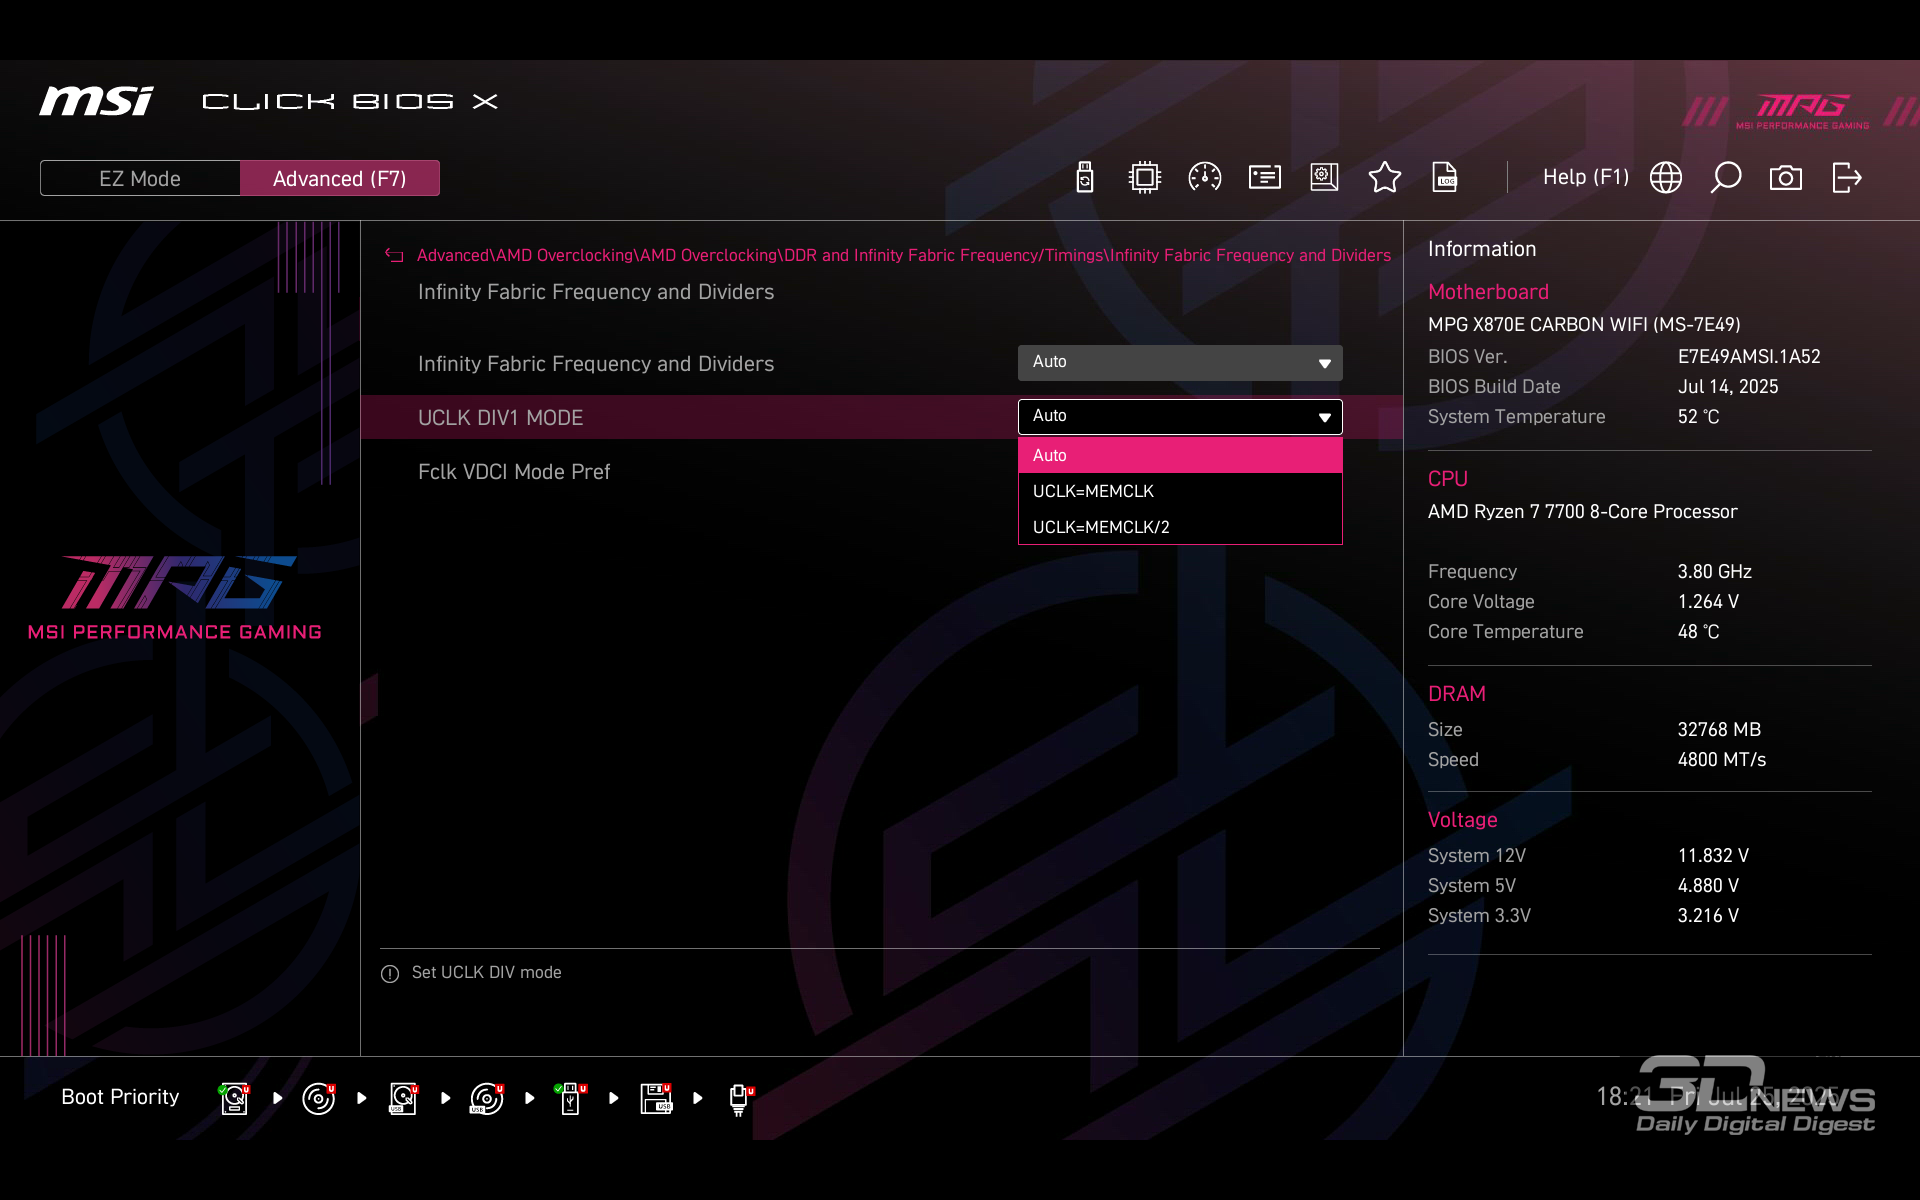Click the Motherboard heading in Information
This screenshot has height=1200, width=1920.
[1488, 292]
